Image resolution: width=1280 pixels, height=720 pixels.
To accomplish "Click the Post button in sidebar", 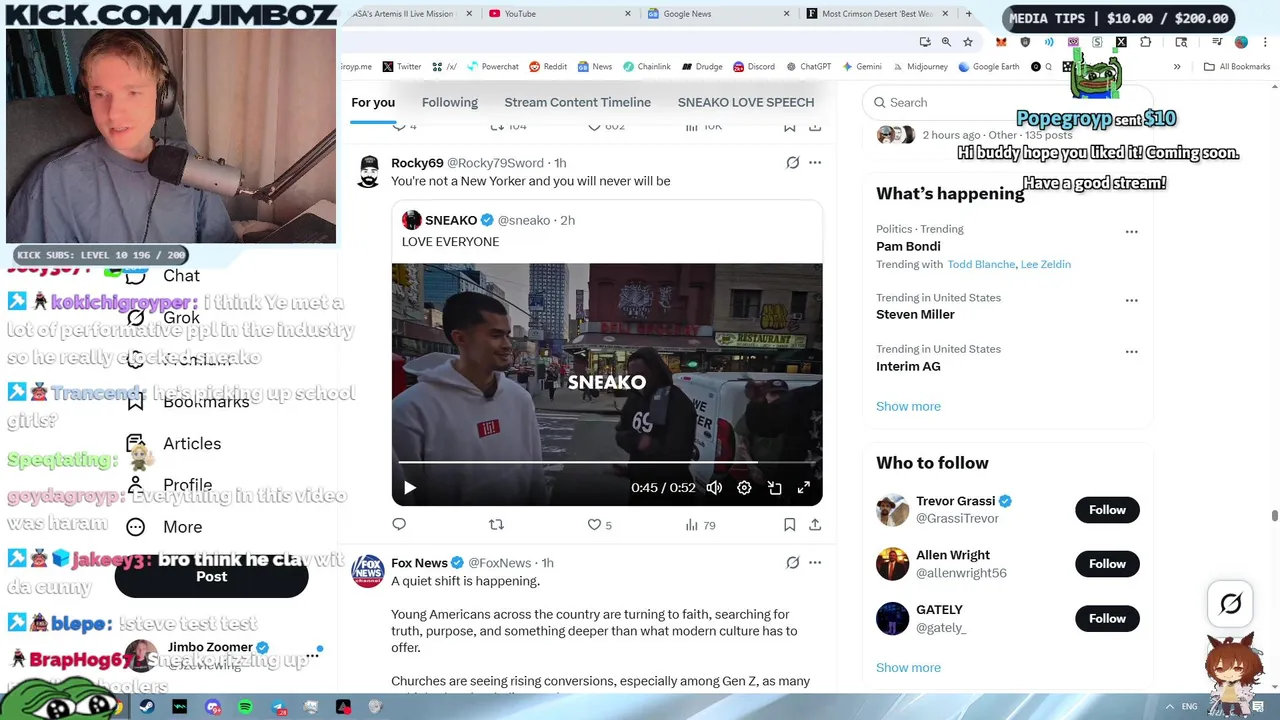I will tap(211, 576).
